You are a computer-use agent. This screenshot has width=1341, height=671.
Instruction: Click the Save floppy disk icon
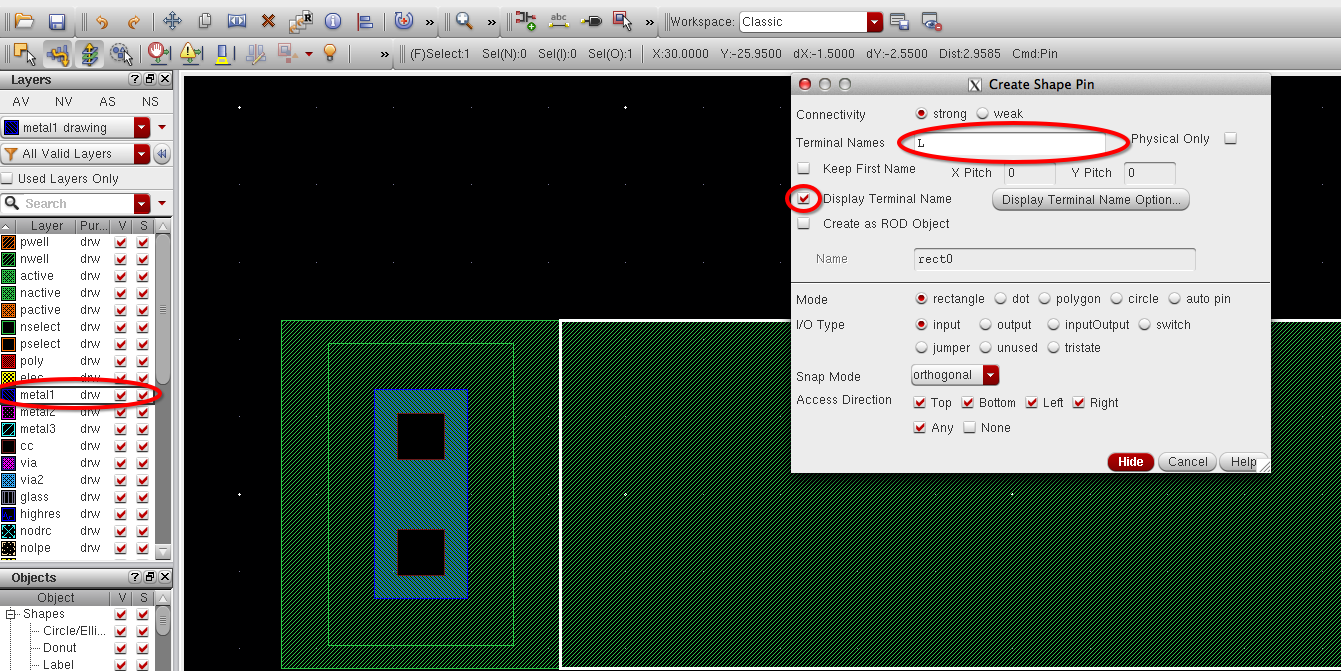(x=57, y=21)
